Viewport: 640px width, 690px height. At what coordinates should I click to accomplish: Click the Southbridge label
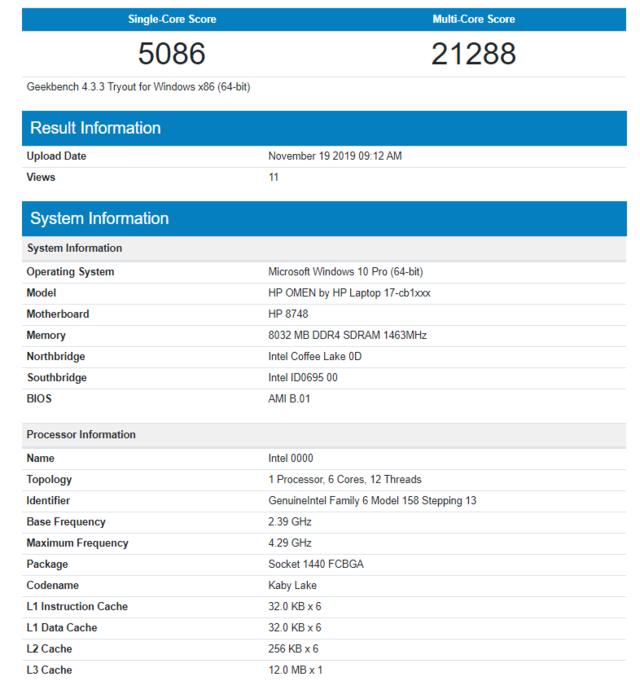click(57, 377)
